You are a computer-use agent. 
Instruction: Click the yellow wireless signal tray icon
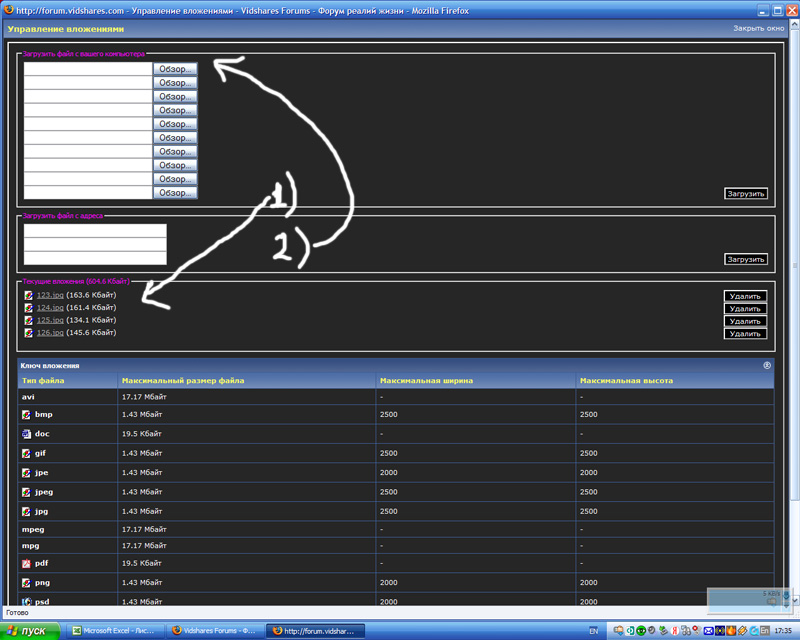(720, 631)
